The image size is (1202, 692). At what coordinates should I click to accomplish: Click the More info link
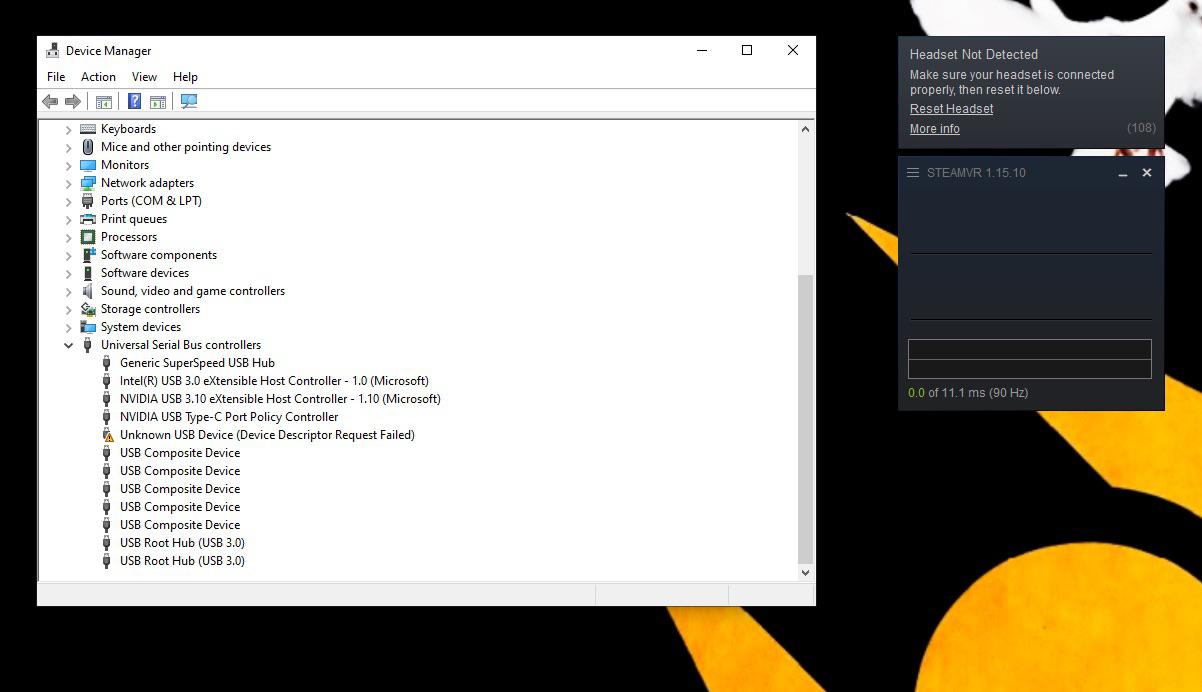click(x=934, y=128)
